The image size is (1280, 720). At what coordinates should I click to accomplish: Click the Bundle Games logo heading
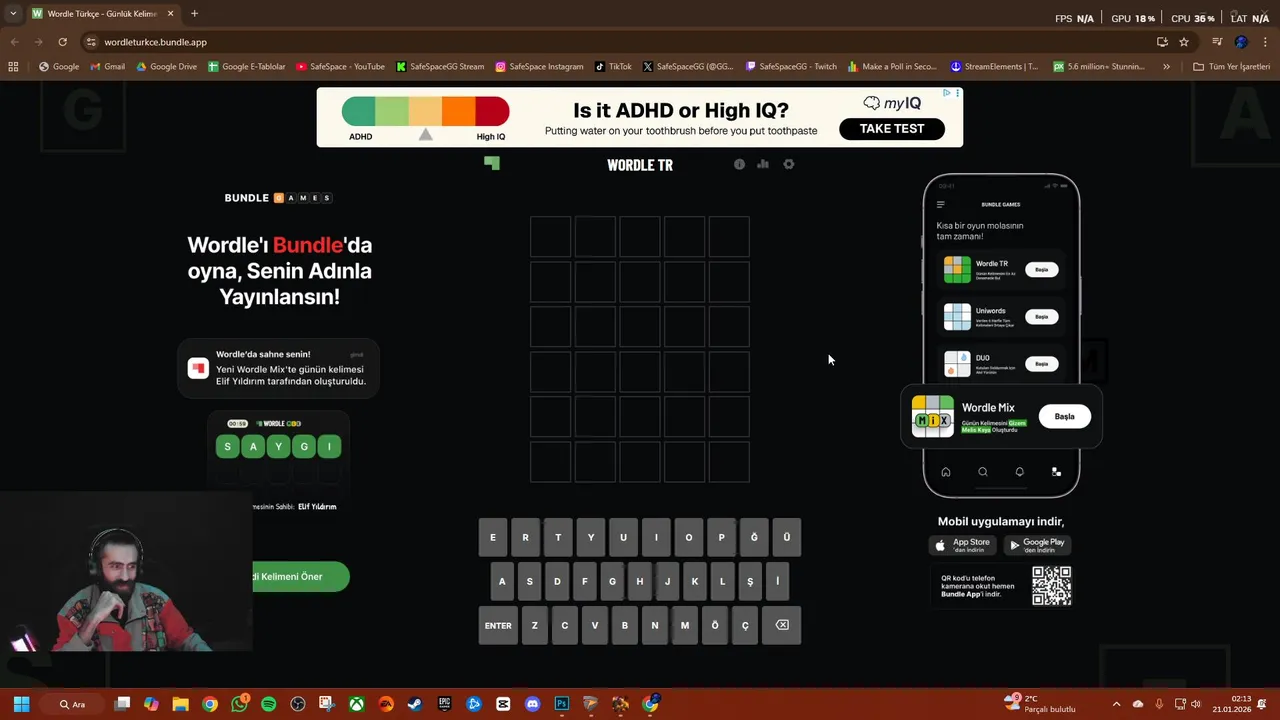click(278, 198)
